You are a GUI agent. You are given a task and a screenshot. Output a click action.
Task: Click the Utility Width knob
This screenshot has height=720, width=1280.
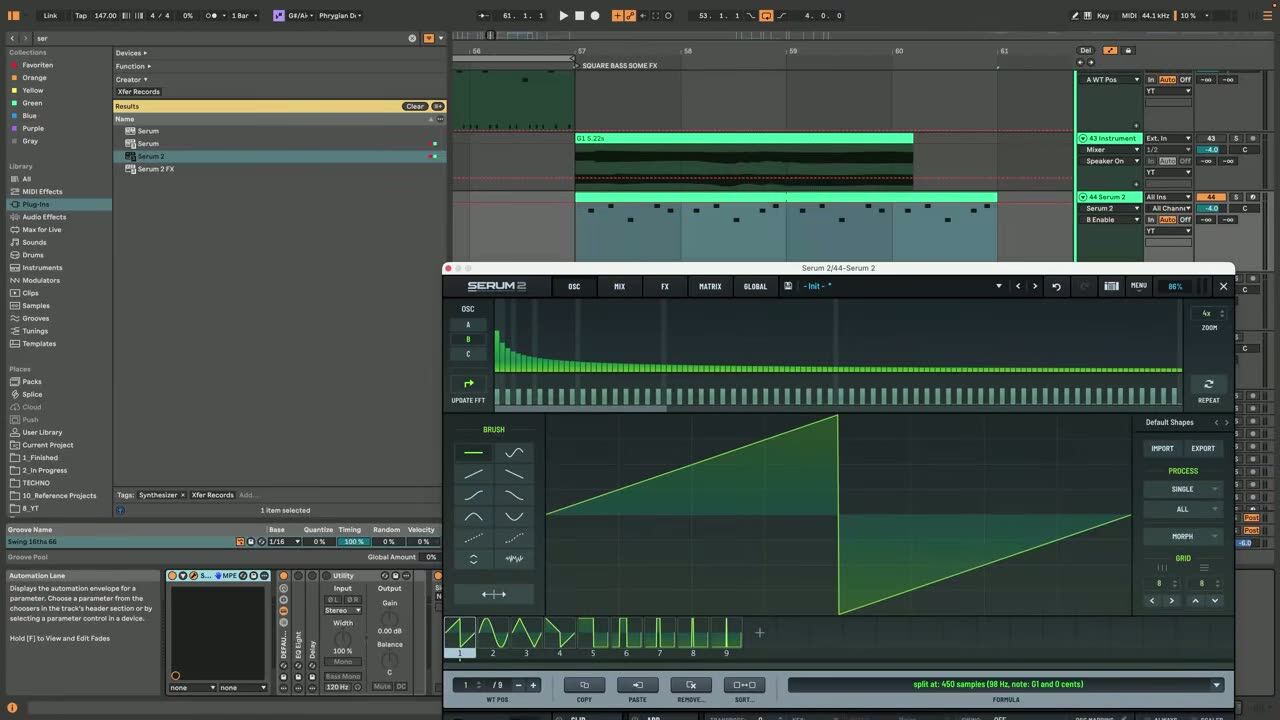tap(343, 637)
